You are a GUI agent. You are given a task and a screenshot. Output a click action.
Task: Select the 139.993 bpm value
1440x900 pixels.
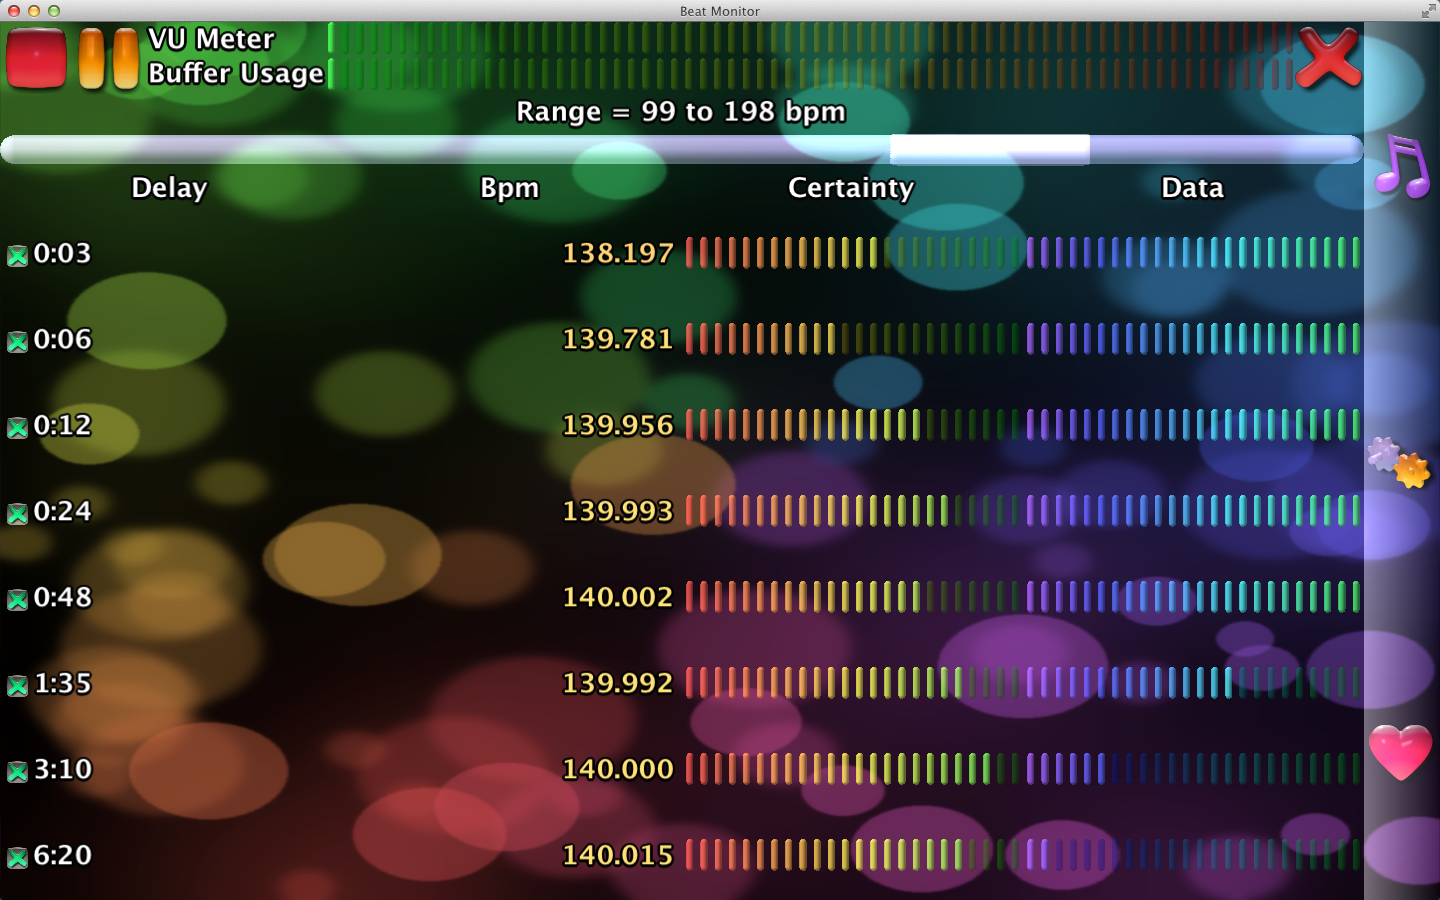(x=618, y=511)
